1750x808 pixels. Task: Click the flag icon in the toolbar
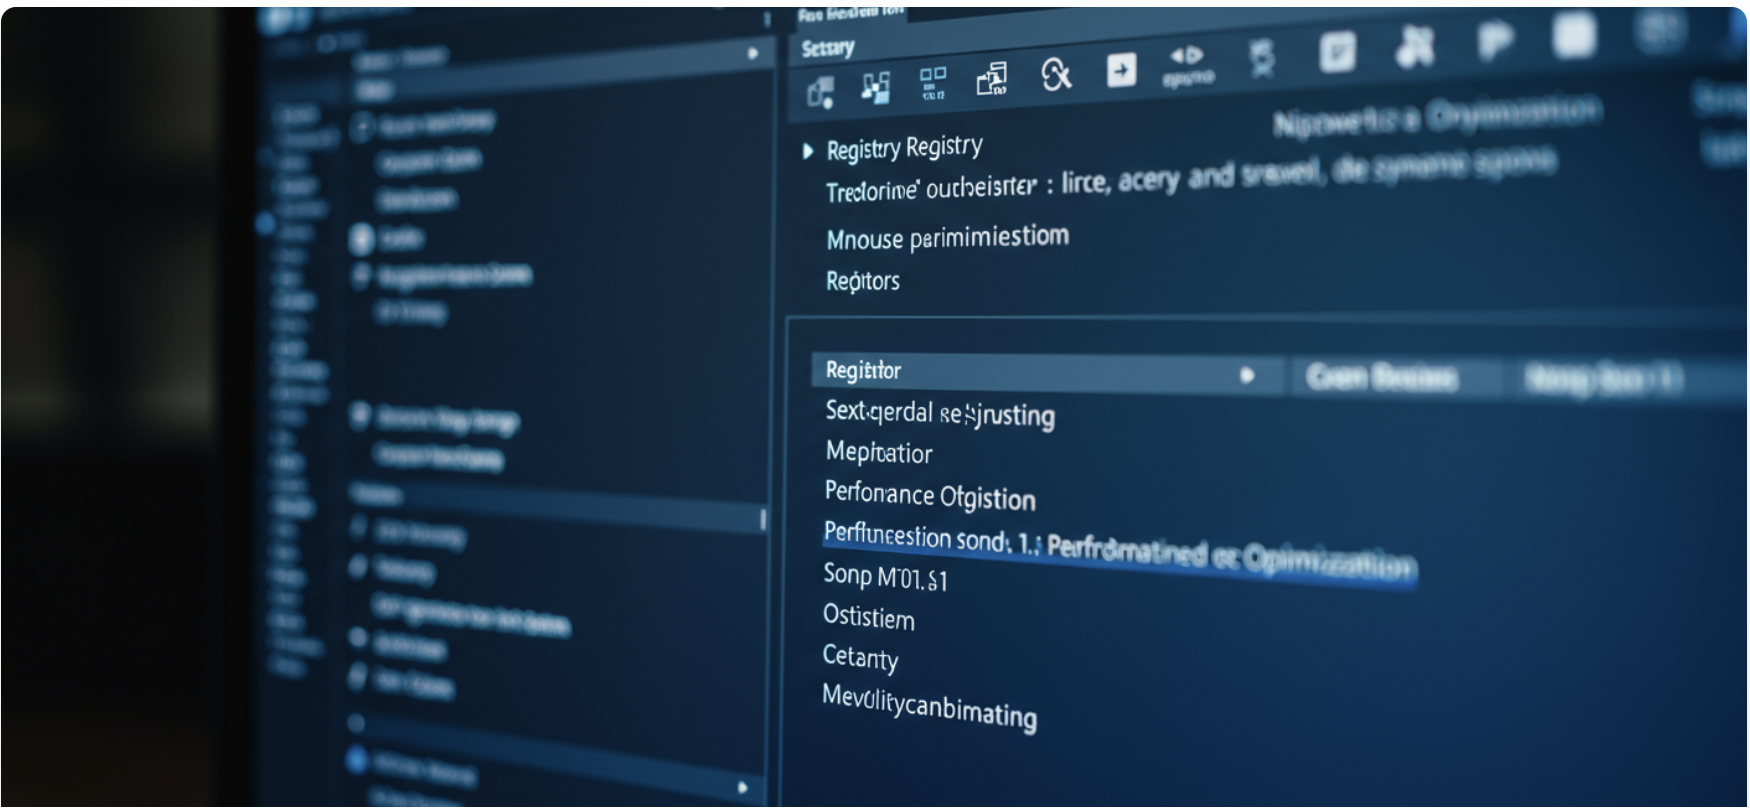click(1495, 41)
